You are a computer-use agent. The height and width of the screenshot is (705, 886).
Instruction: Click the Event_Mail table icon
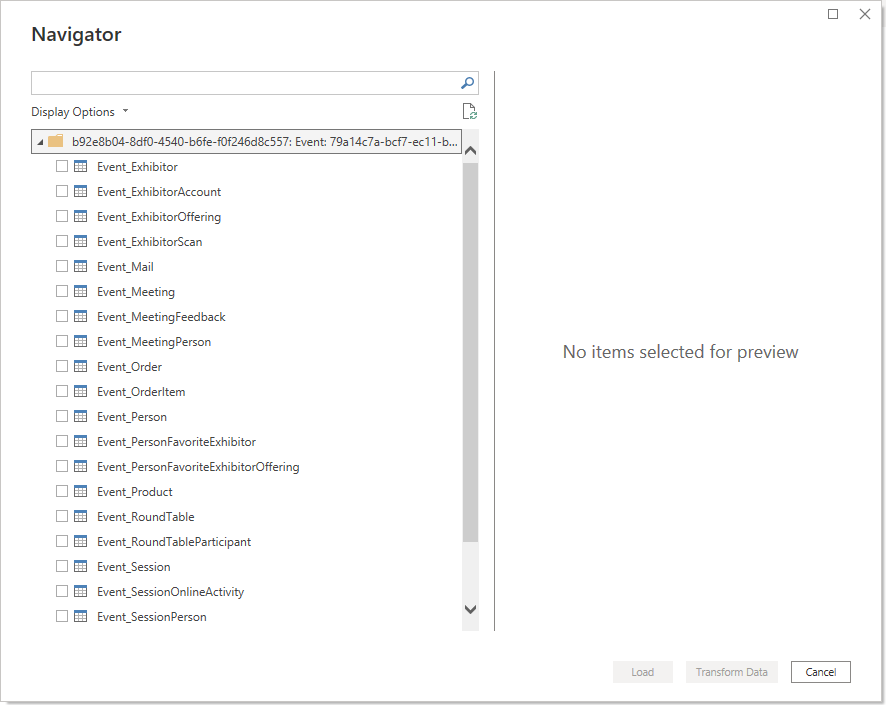coord(81,267)
